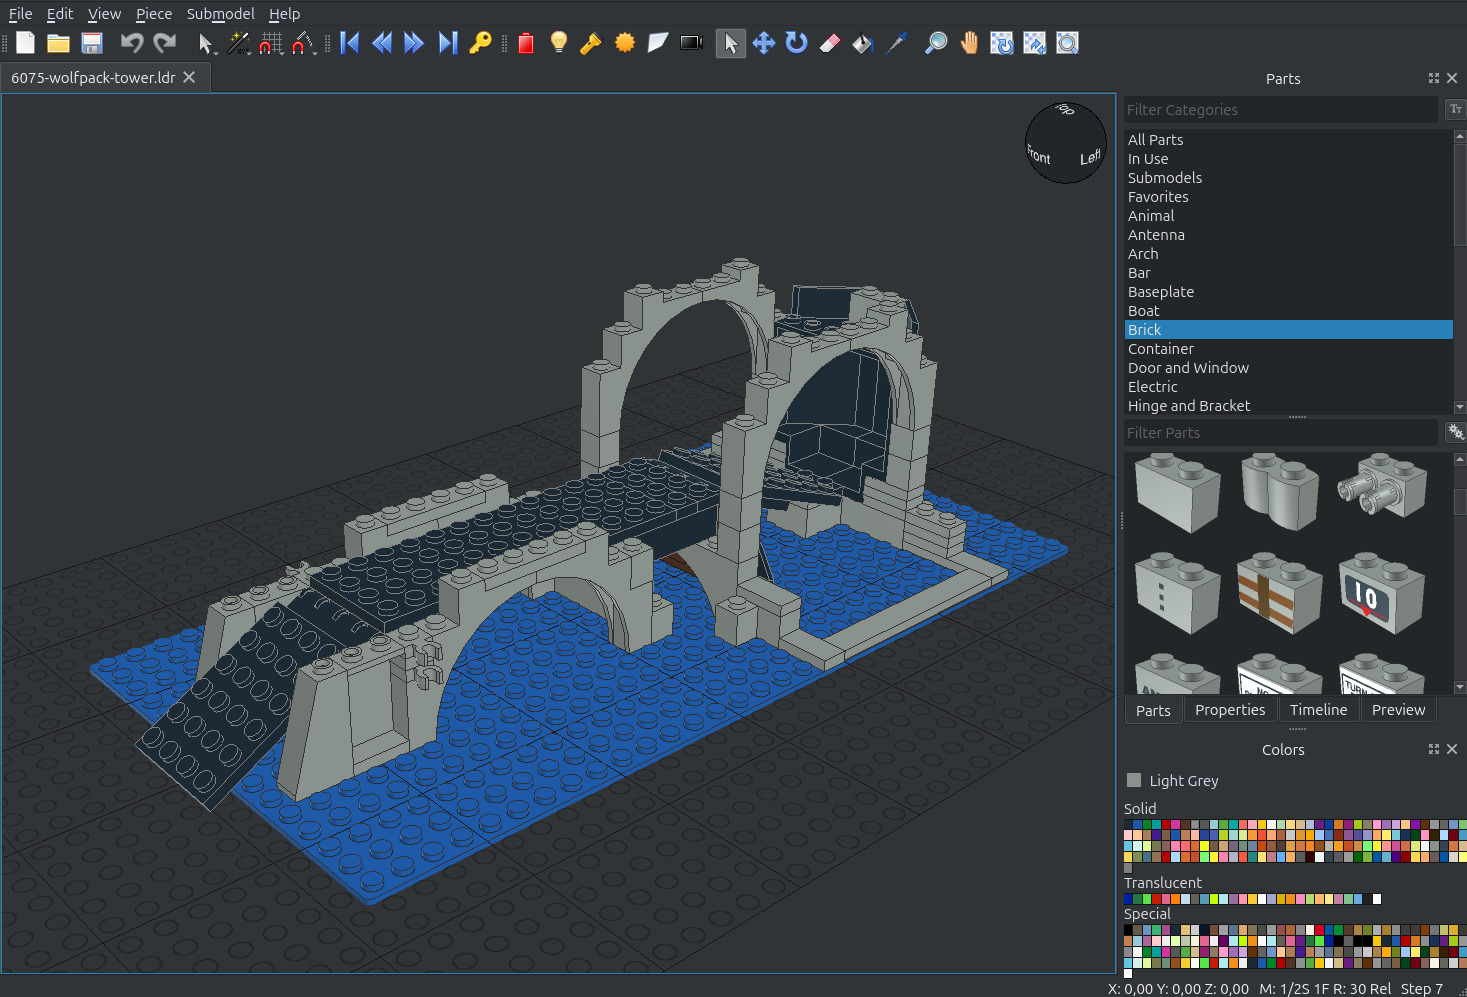Toggle the move snap grid button

click(271, 43)
